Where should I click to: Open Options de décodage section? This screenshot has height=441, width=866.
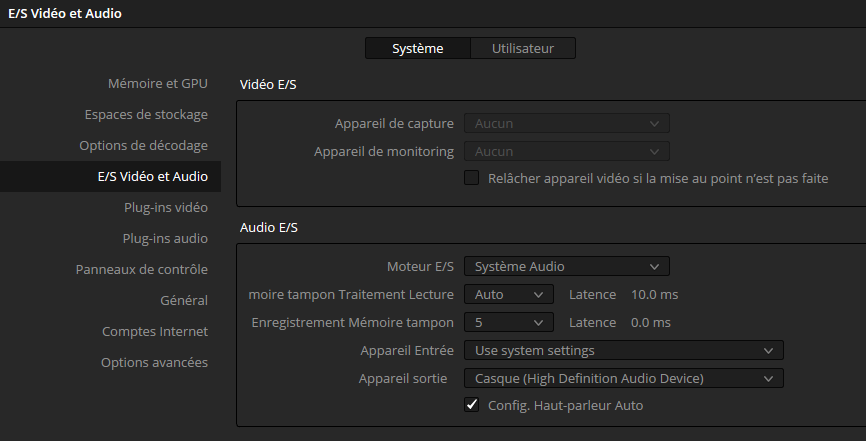(143, 145)
